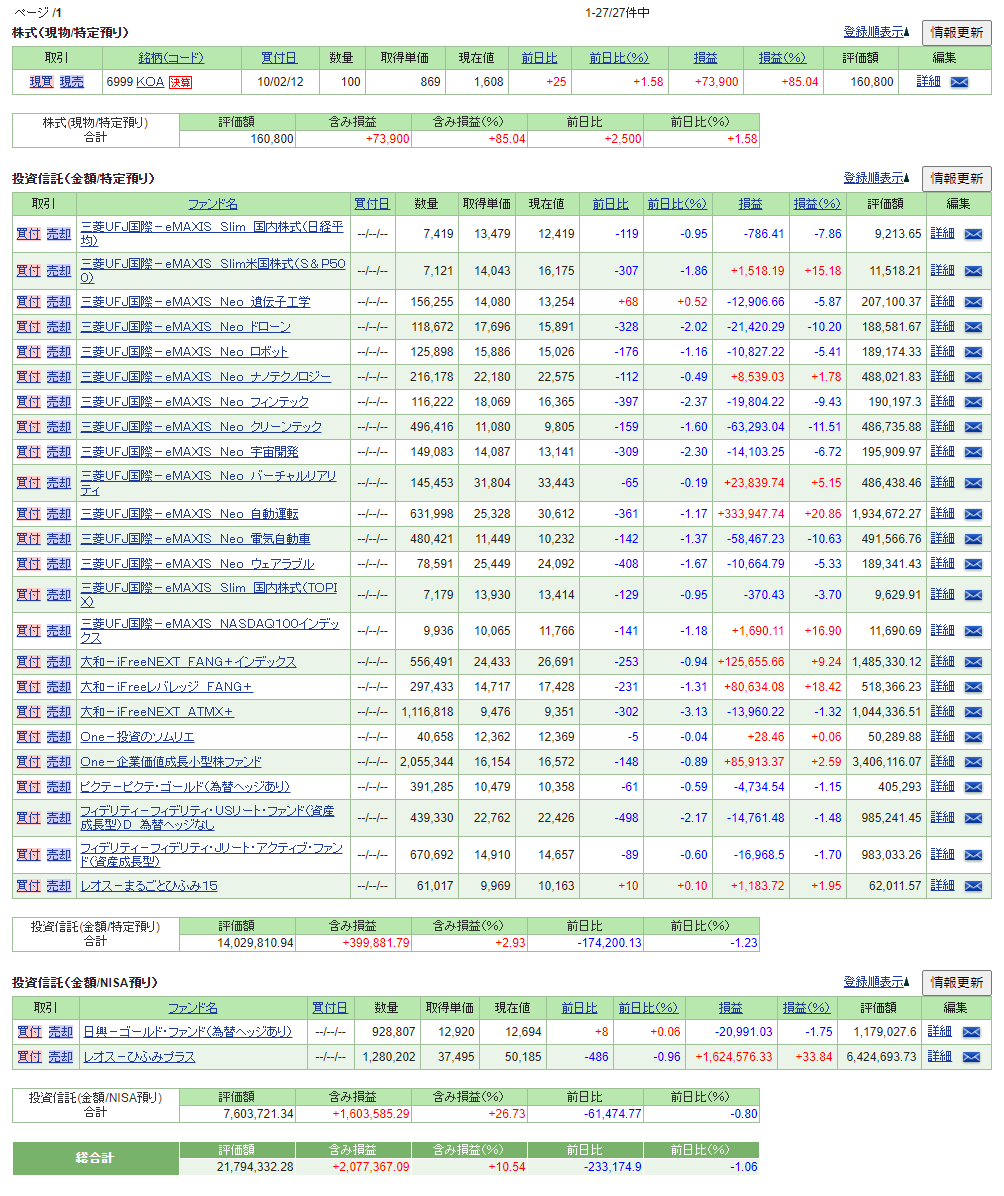Viewport: 1004px width, 1196px height.
Task: Click 登録順表示 link in 投資信託 特定預り section
Action: coord(876,178)
